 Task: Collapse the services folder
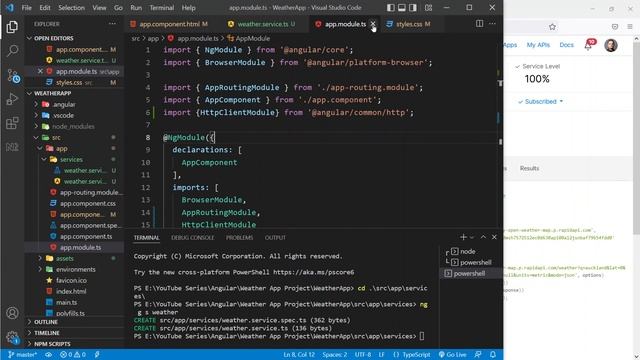click(71, 160)
